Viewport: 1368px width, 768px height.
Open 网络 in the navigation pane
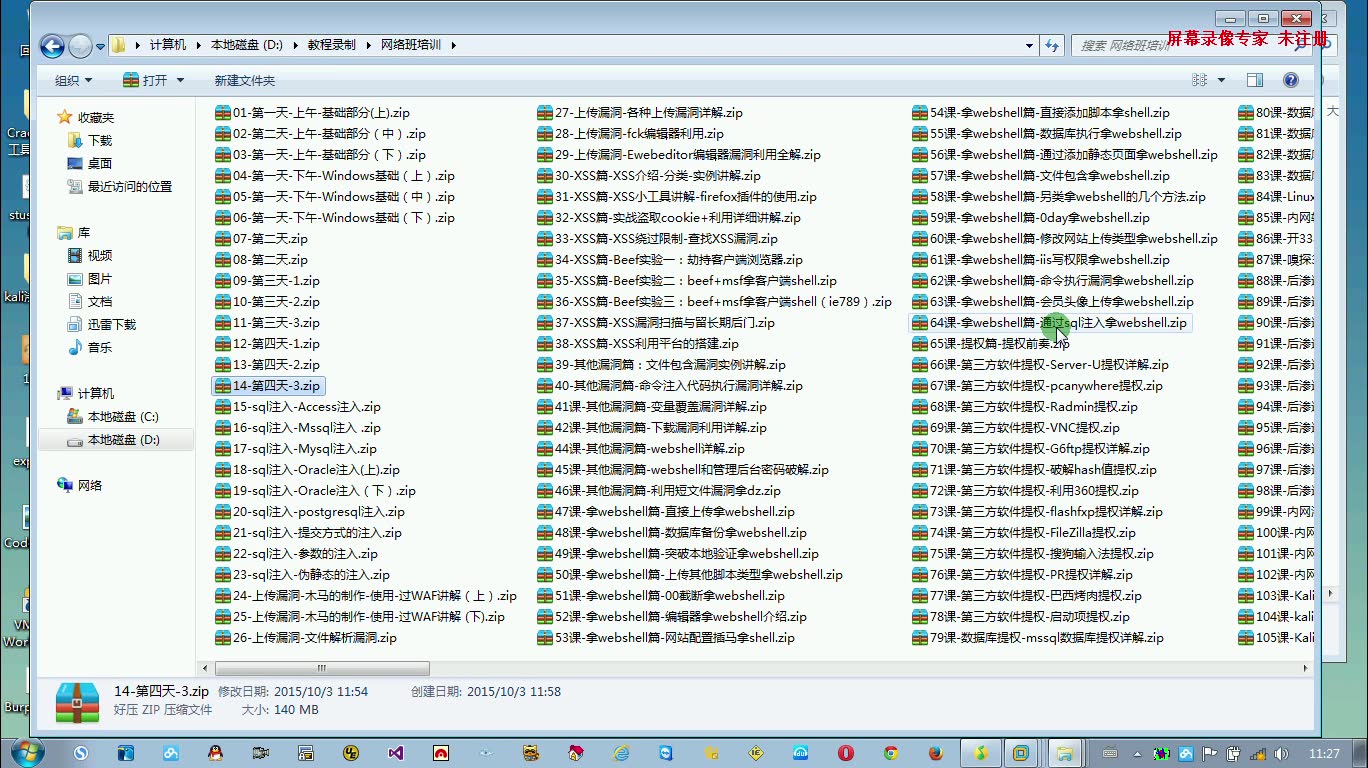(x=90, y=486)
